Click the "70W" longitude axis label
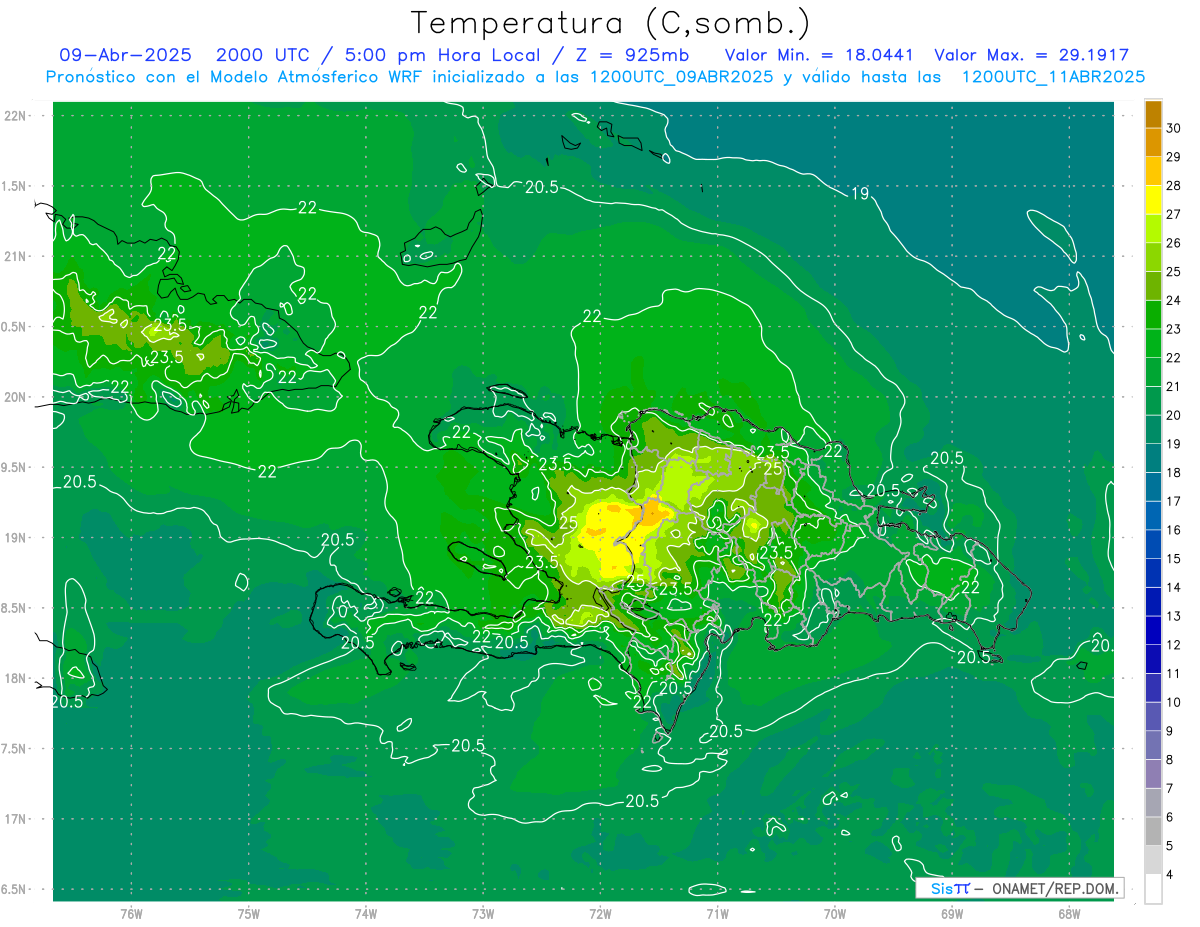 [835, 914]
